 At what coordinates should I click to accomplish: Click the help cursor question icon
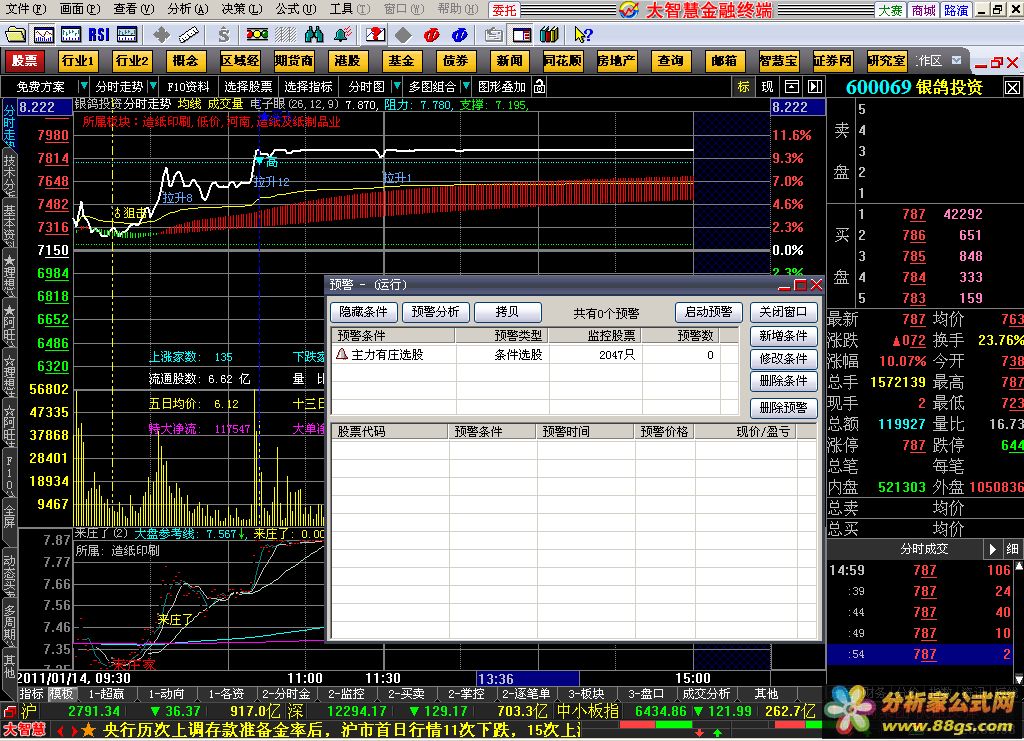tap(583, 35)
